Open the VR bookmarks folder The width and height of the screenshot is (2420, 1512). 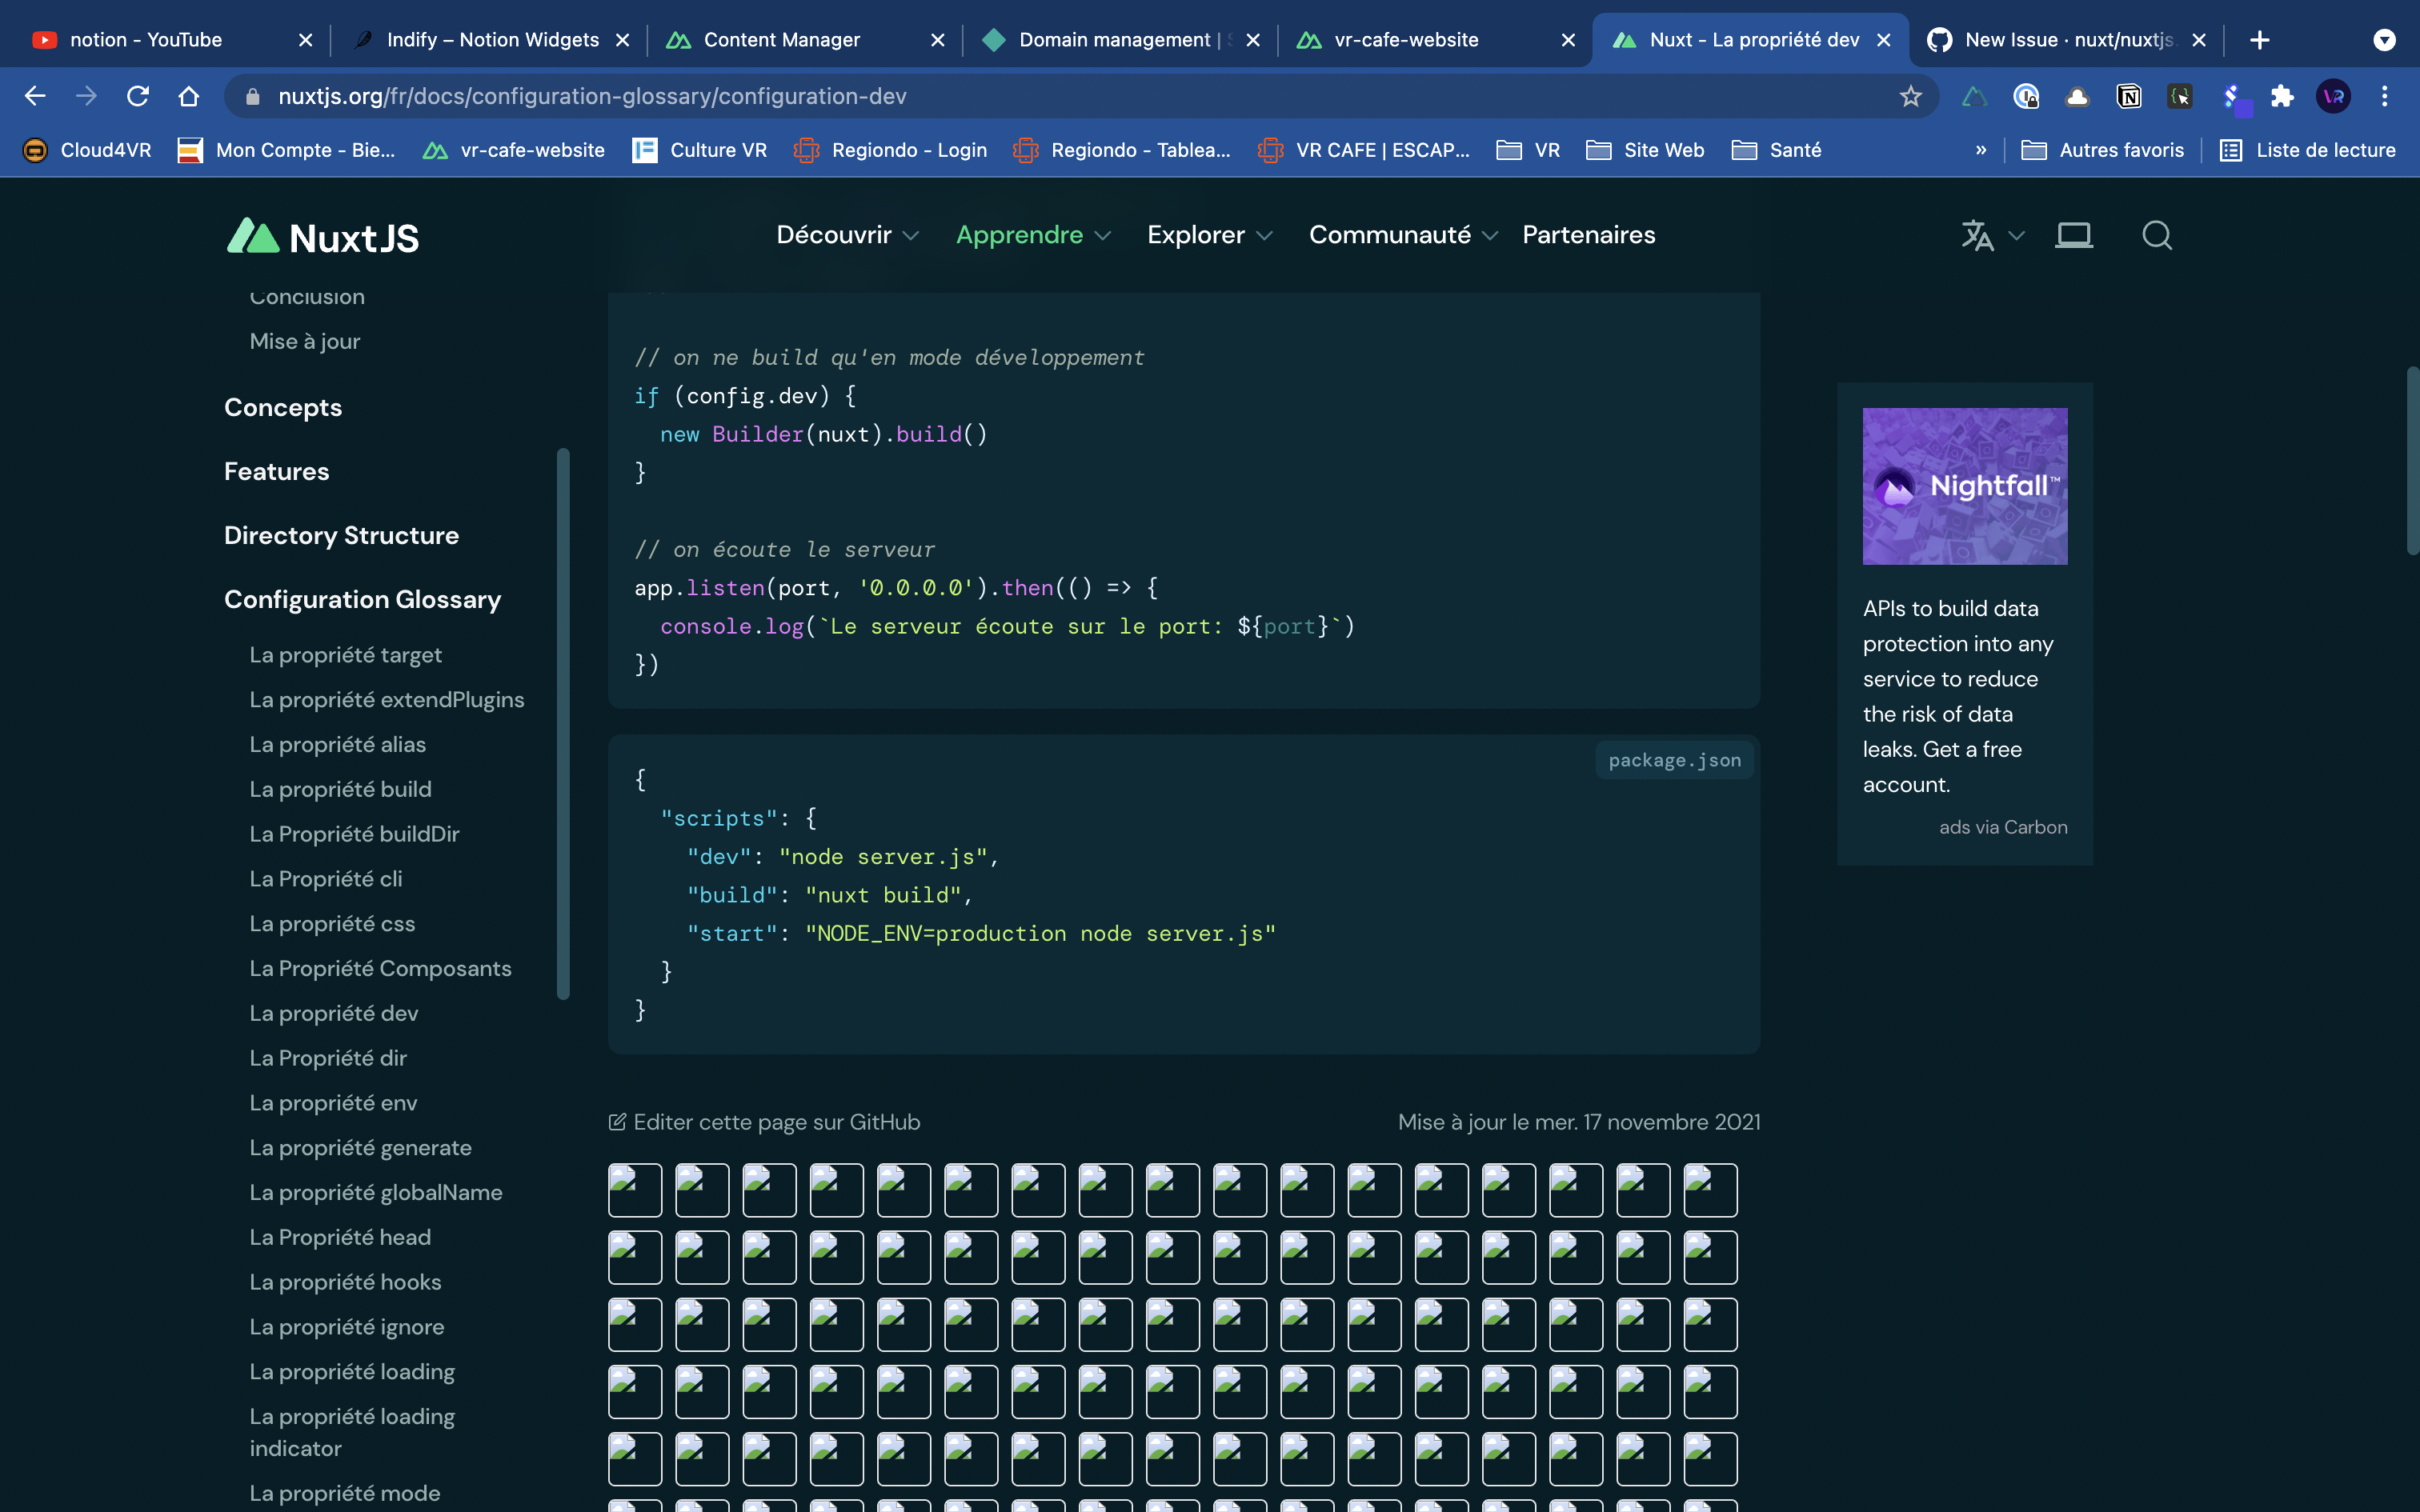click(1528, 150)
